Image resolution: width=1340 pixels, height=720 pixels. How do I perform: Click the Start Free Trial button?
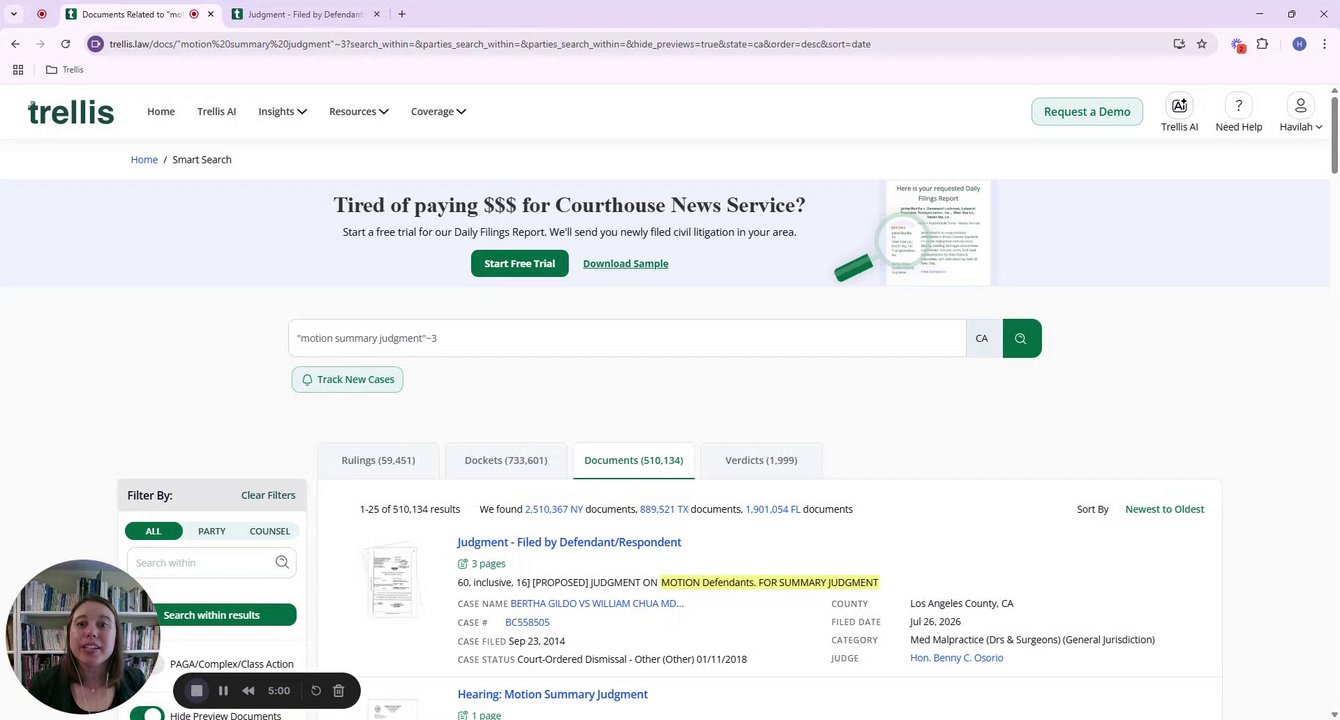[519, 264]
